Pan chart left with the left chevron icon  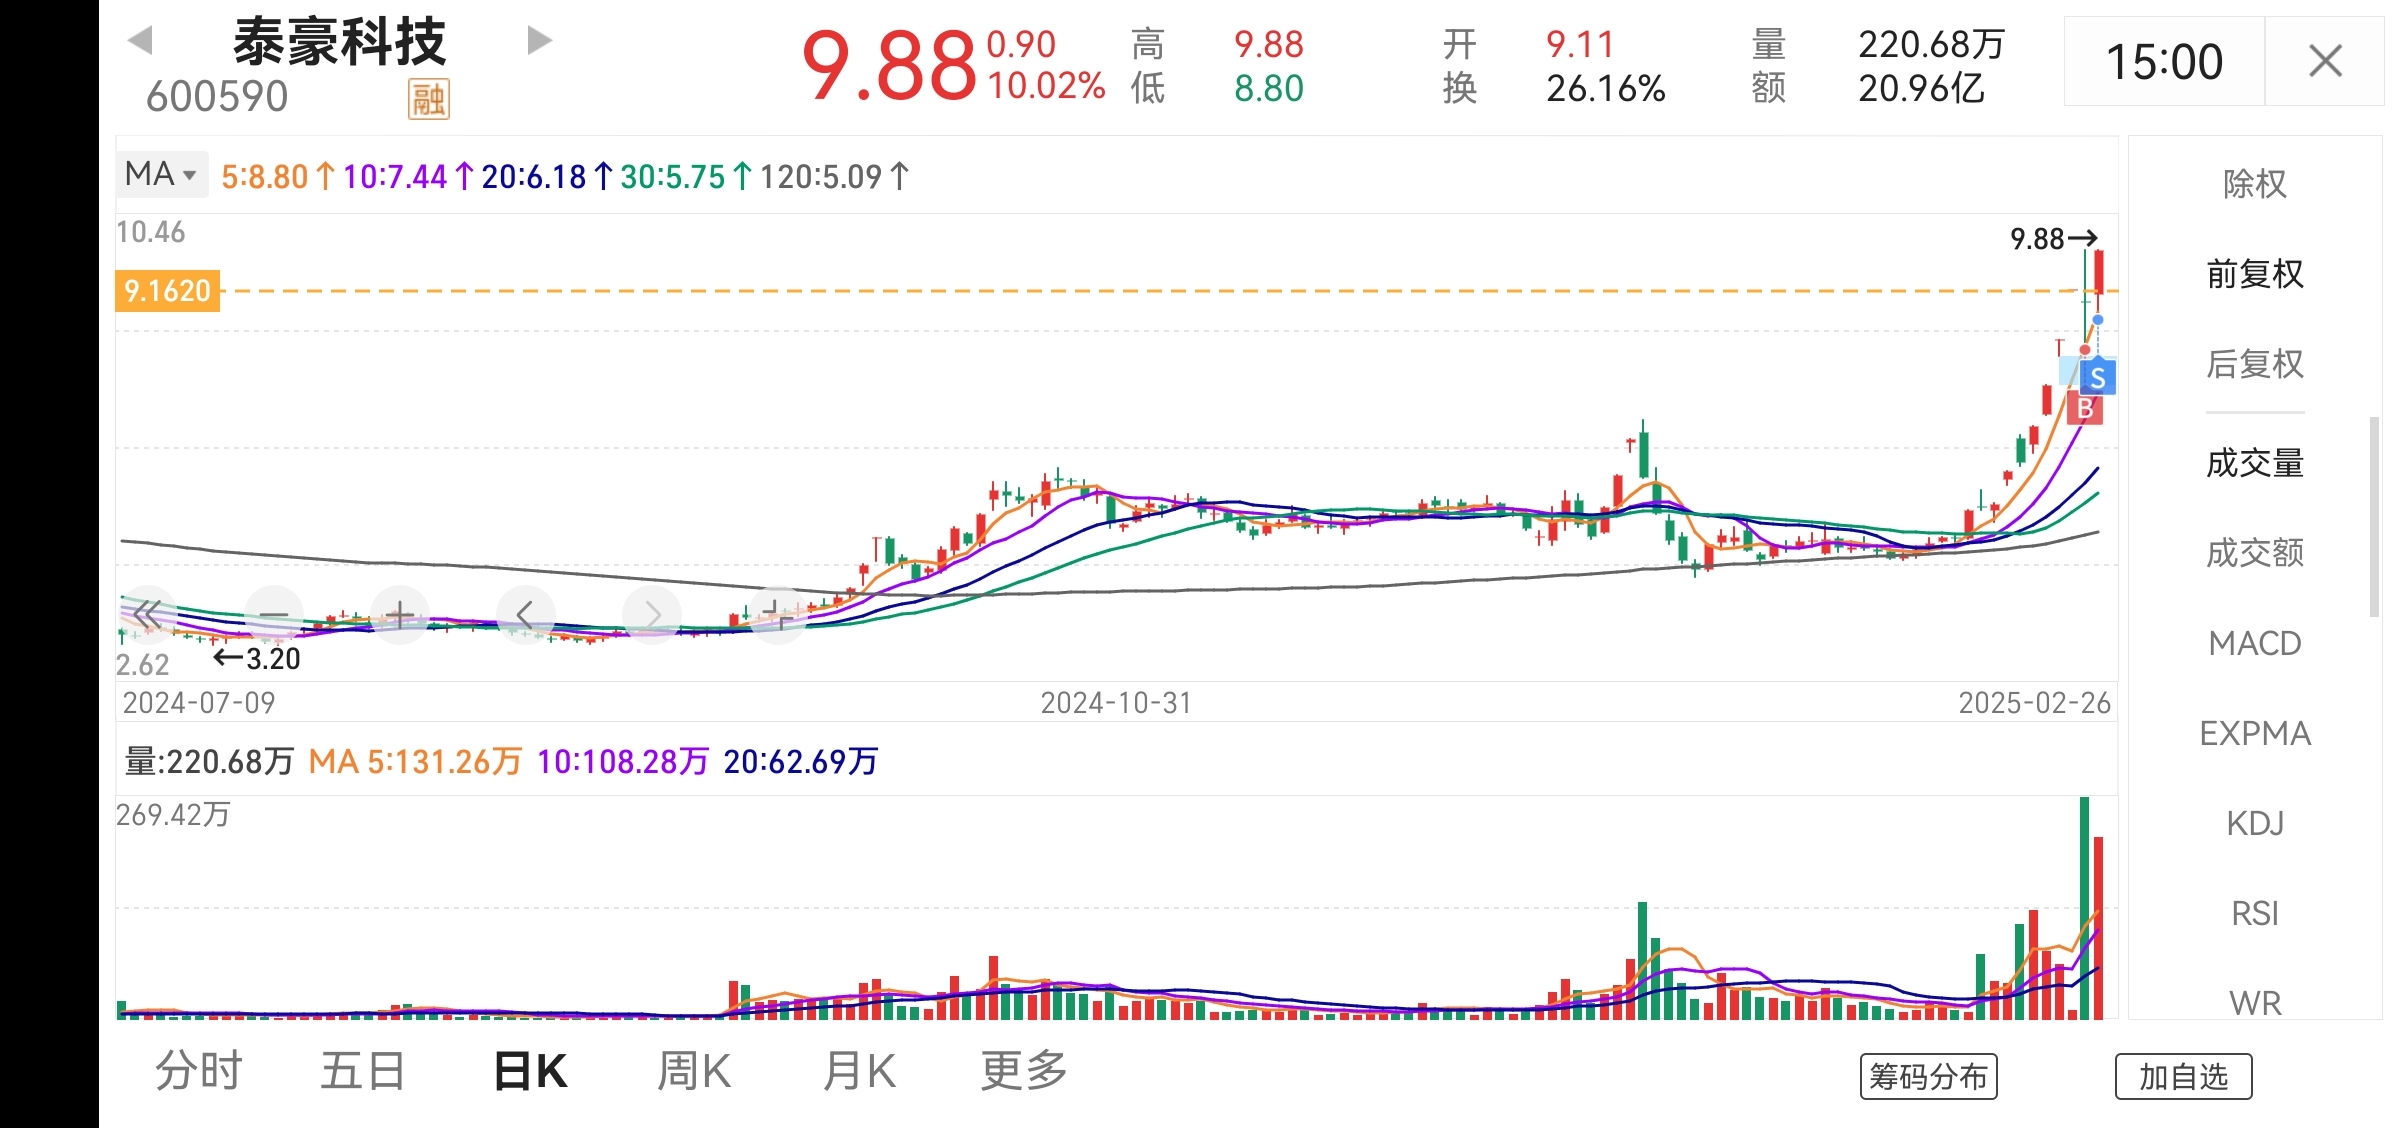pyautogui.click(x=525, y=614)
